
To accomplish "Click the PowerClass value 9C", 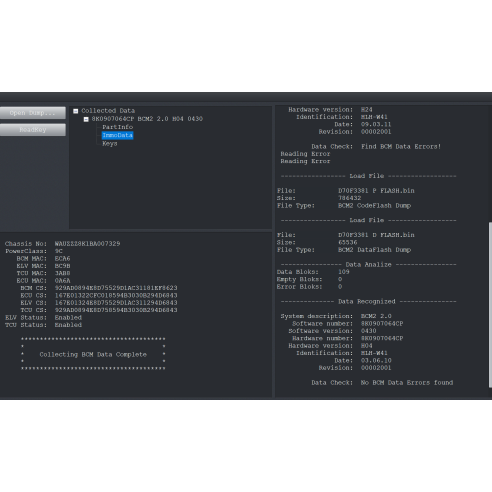I will [x=59, y=251].
